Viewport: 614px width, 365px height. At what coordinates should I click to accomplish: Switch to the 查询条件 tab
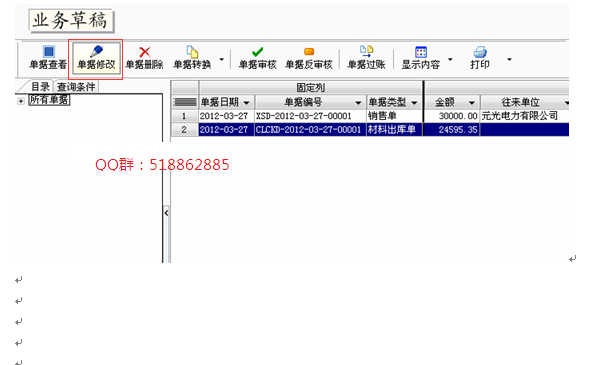76,87
